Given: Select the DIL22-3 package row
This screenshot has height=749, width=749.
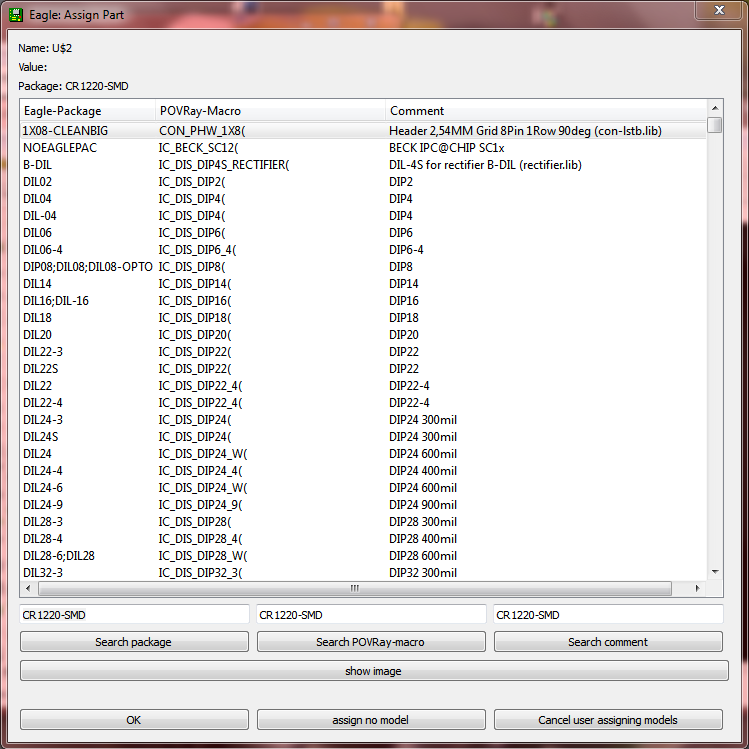Looking at the screenshot, I should [x=363, y=352].
